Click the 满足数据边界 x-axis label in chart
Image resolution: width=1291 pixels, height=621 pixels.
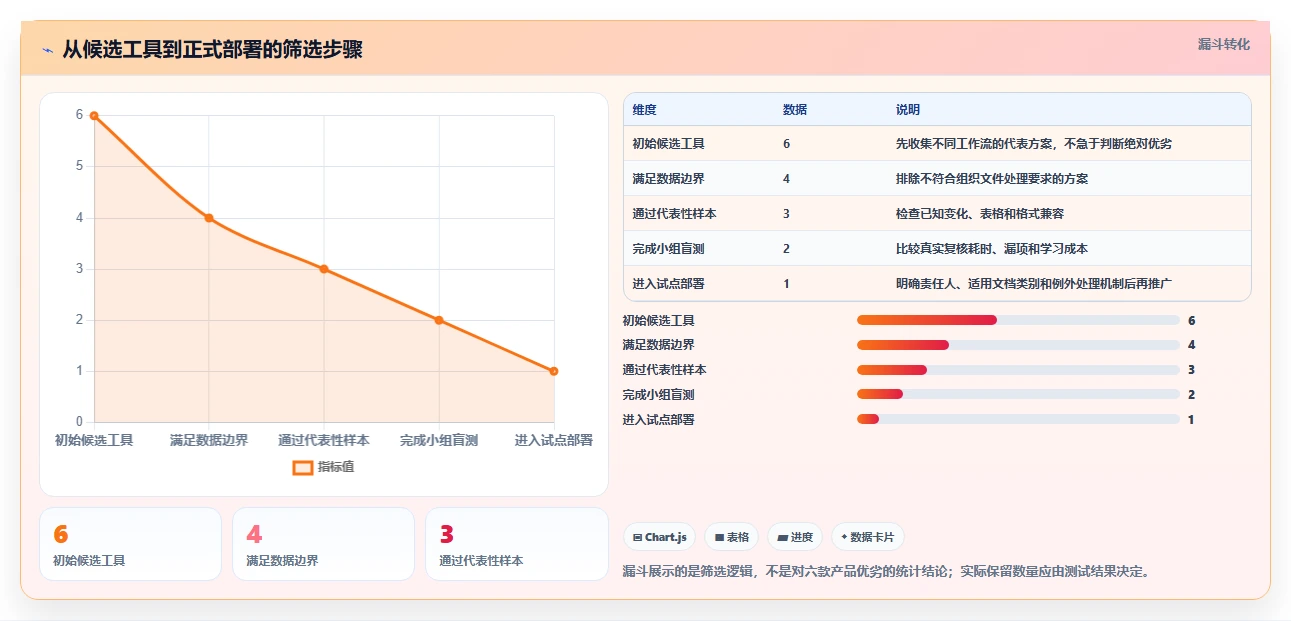pyautogui.click(x=209, y=440)
